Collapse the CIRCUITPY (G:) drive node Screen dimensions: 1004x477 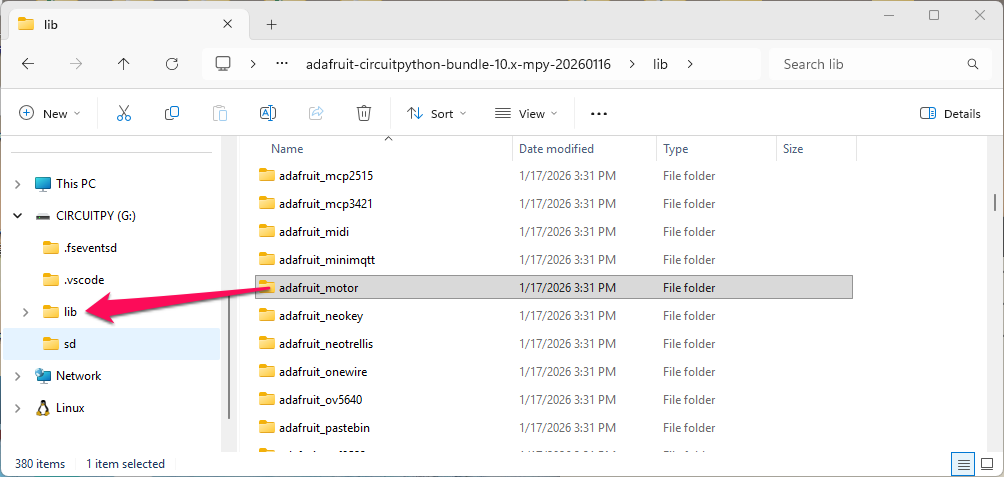click(18, 216)
